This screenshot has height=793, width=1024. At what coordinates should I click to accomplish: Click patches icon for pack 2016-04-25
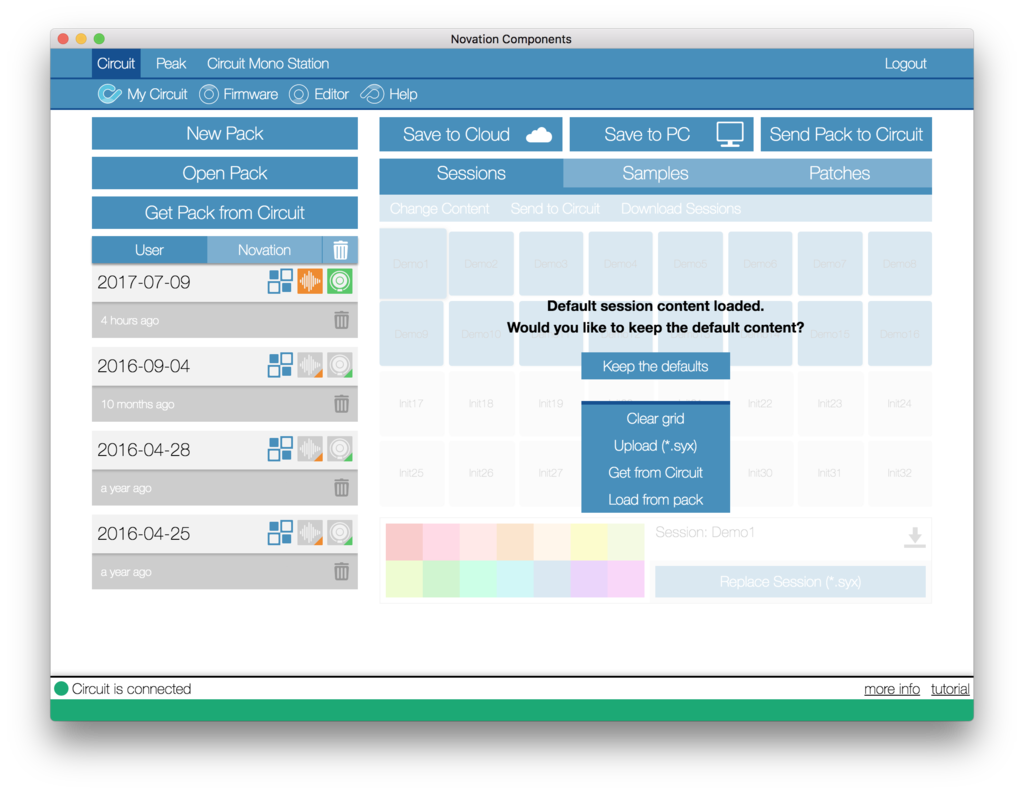point(340,533)
